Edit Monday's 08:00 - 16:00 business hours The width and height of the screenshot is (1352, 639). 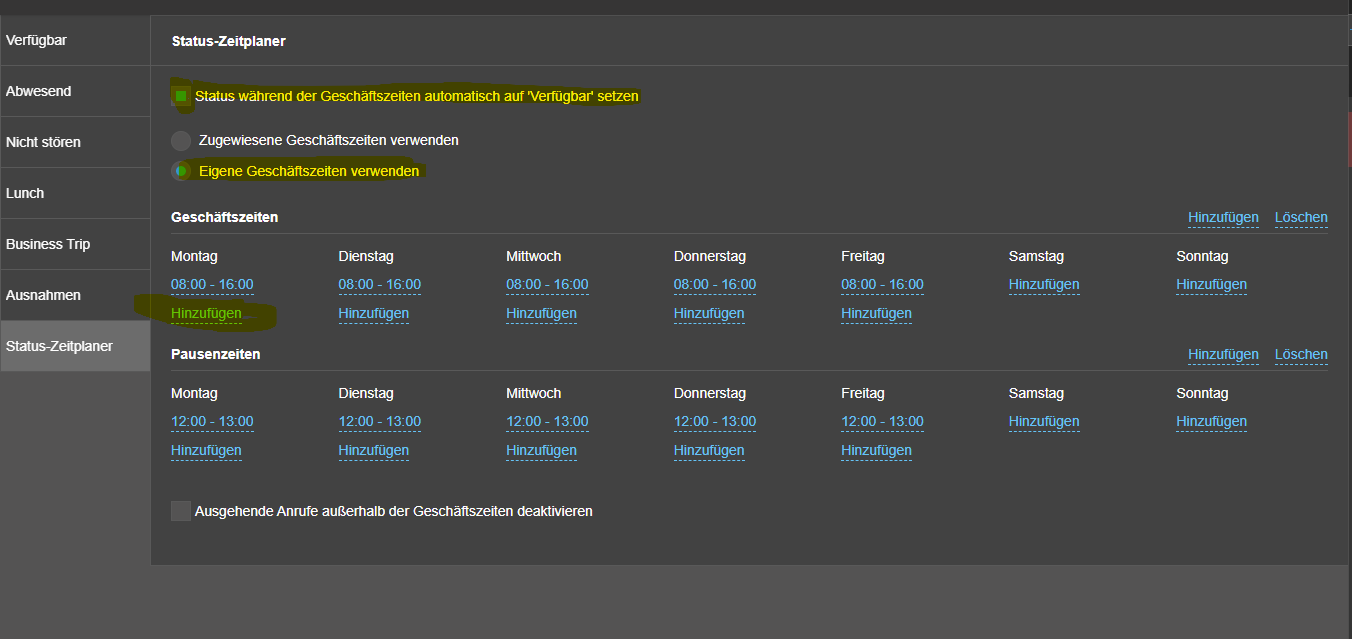tap(212, 284)
